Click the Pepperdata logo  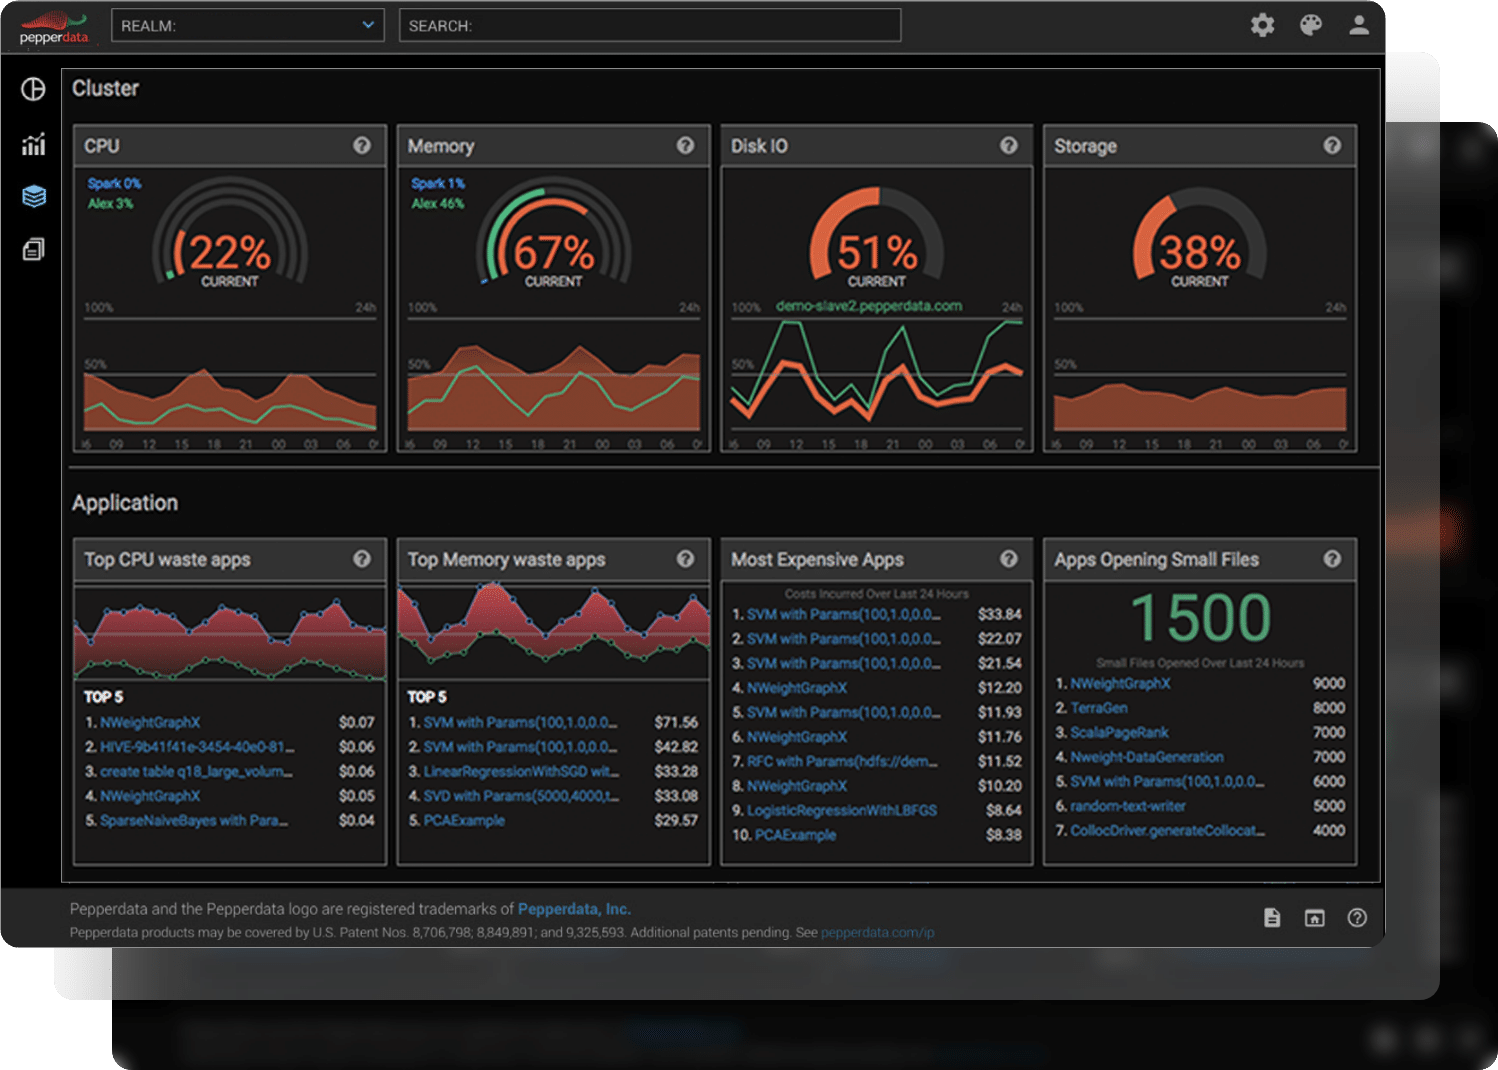(54, 27)
